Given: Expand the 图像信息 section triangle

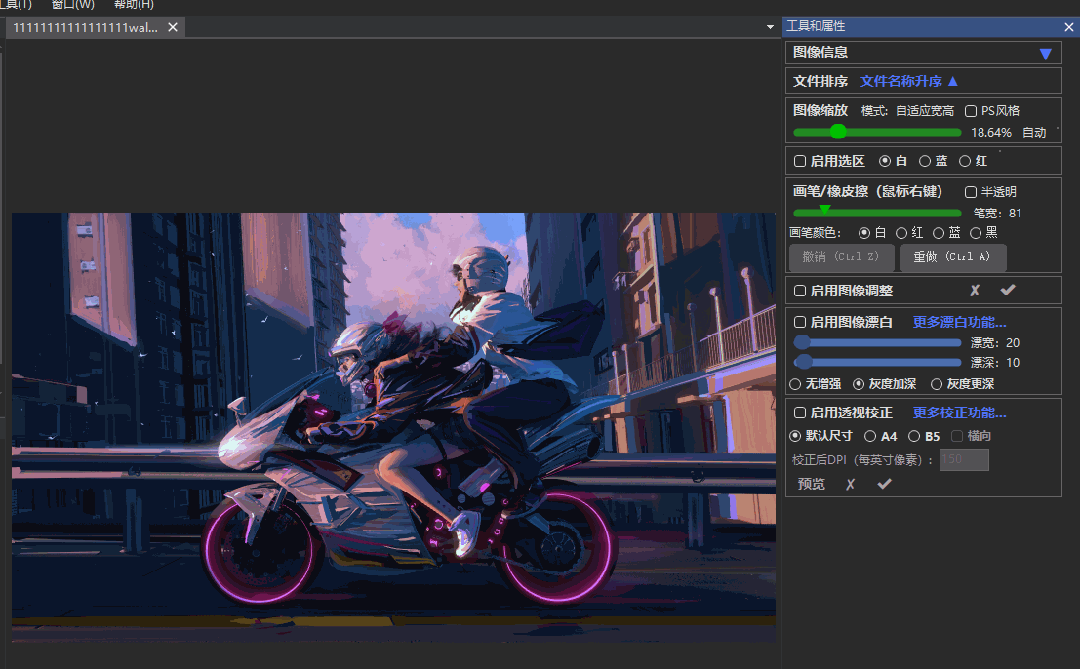Looking at the screenshot, I should coord(1046,54).
